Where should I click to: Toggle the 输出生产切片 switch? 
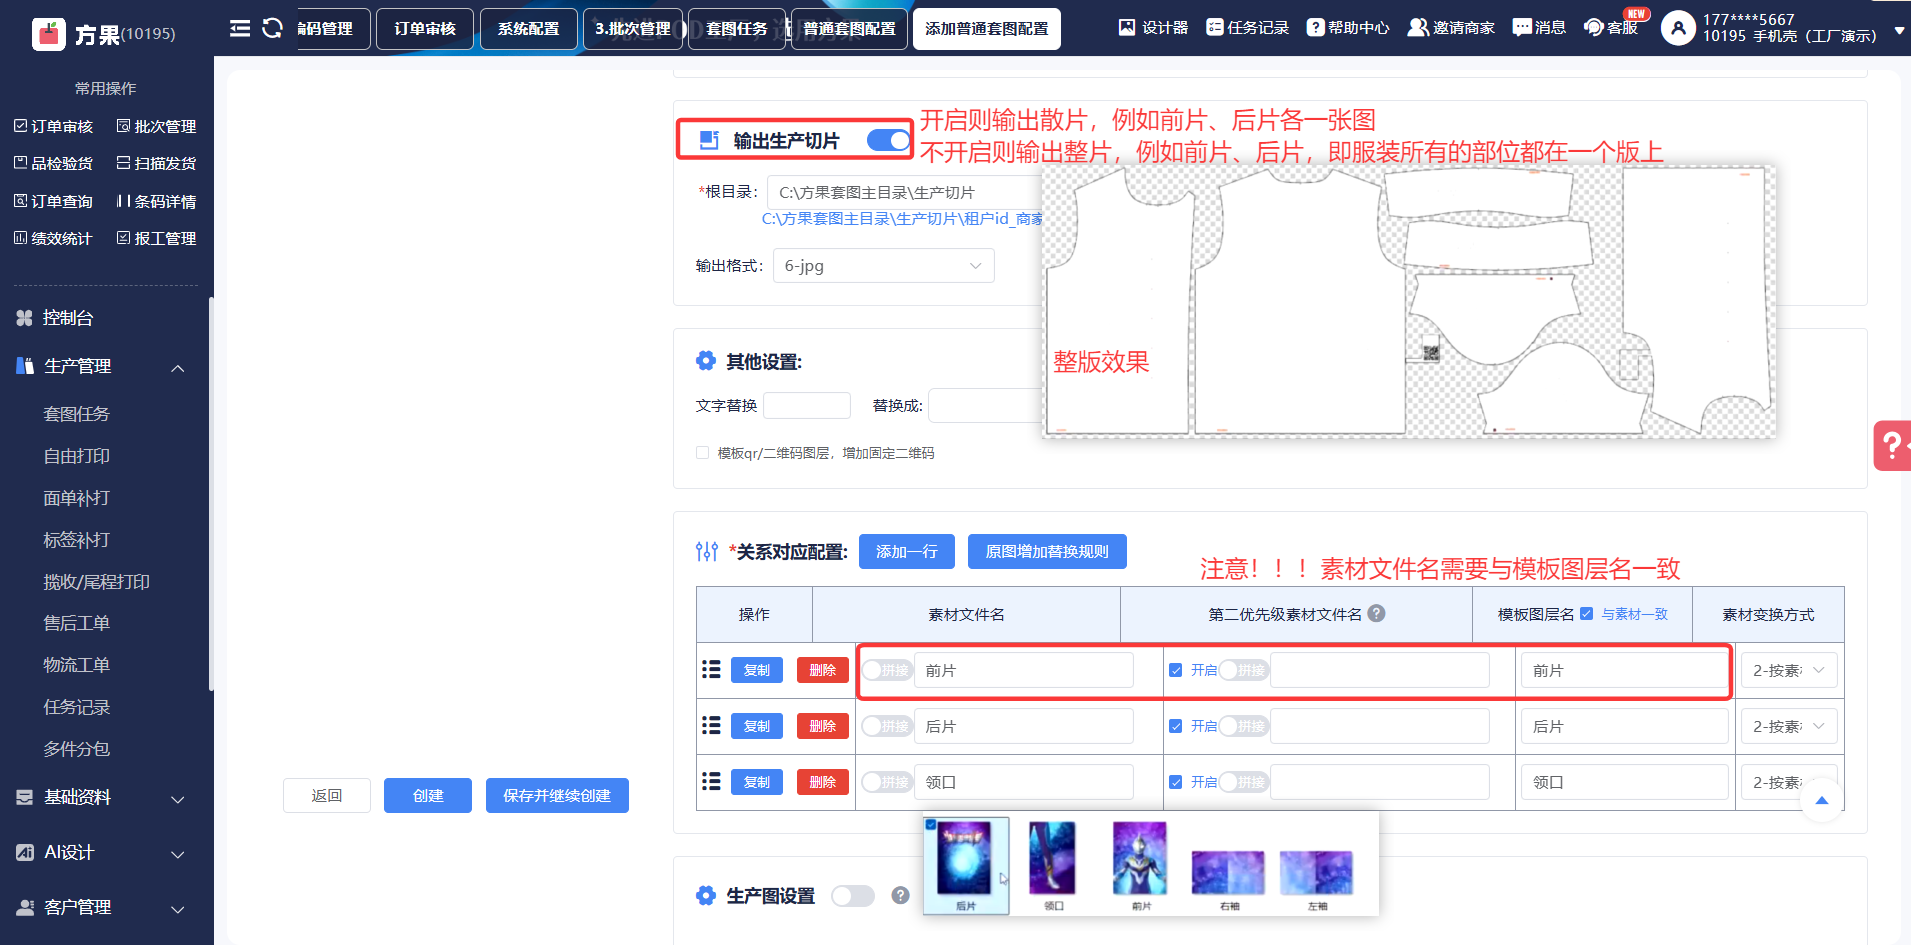[x=888, y=141]
